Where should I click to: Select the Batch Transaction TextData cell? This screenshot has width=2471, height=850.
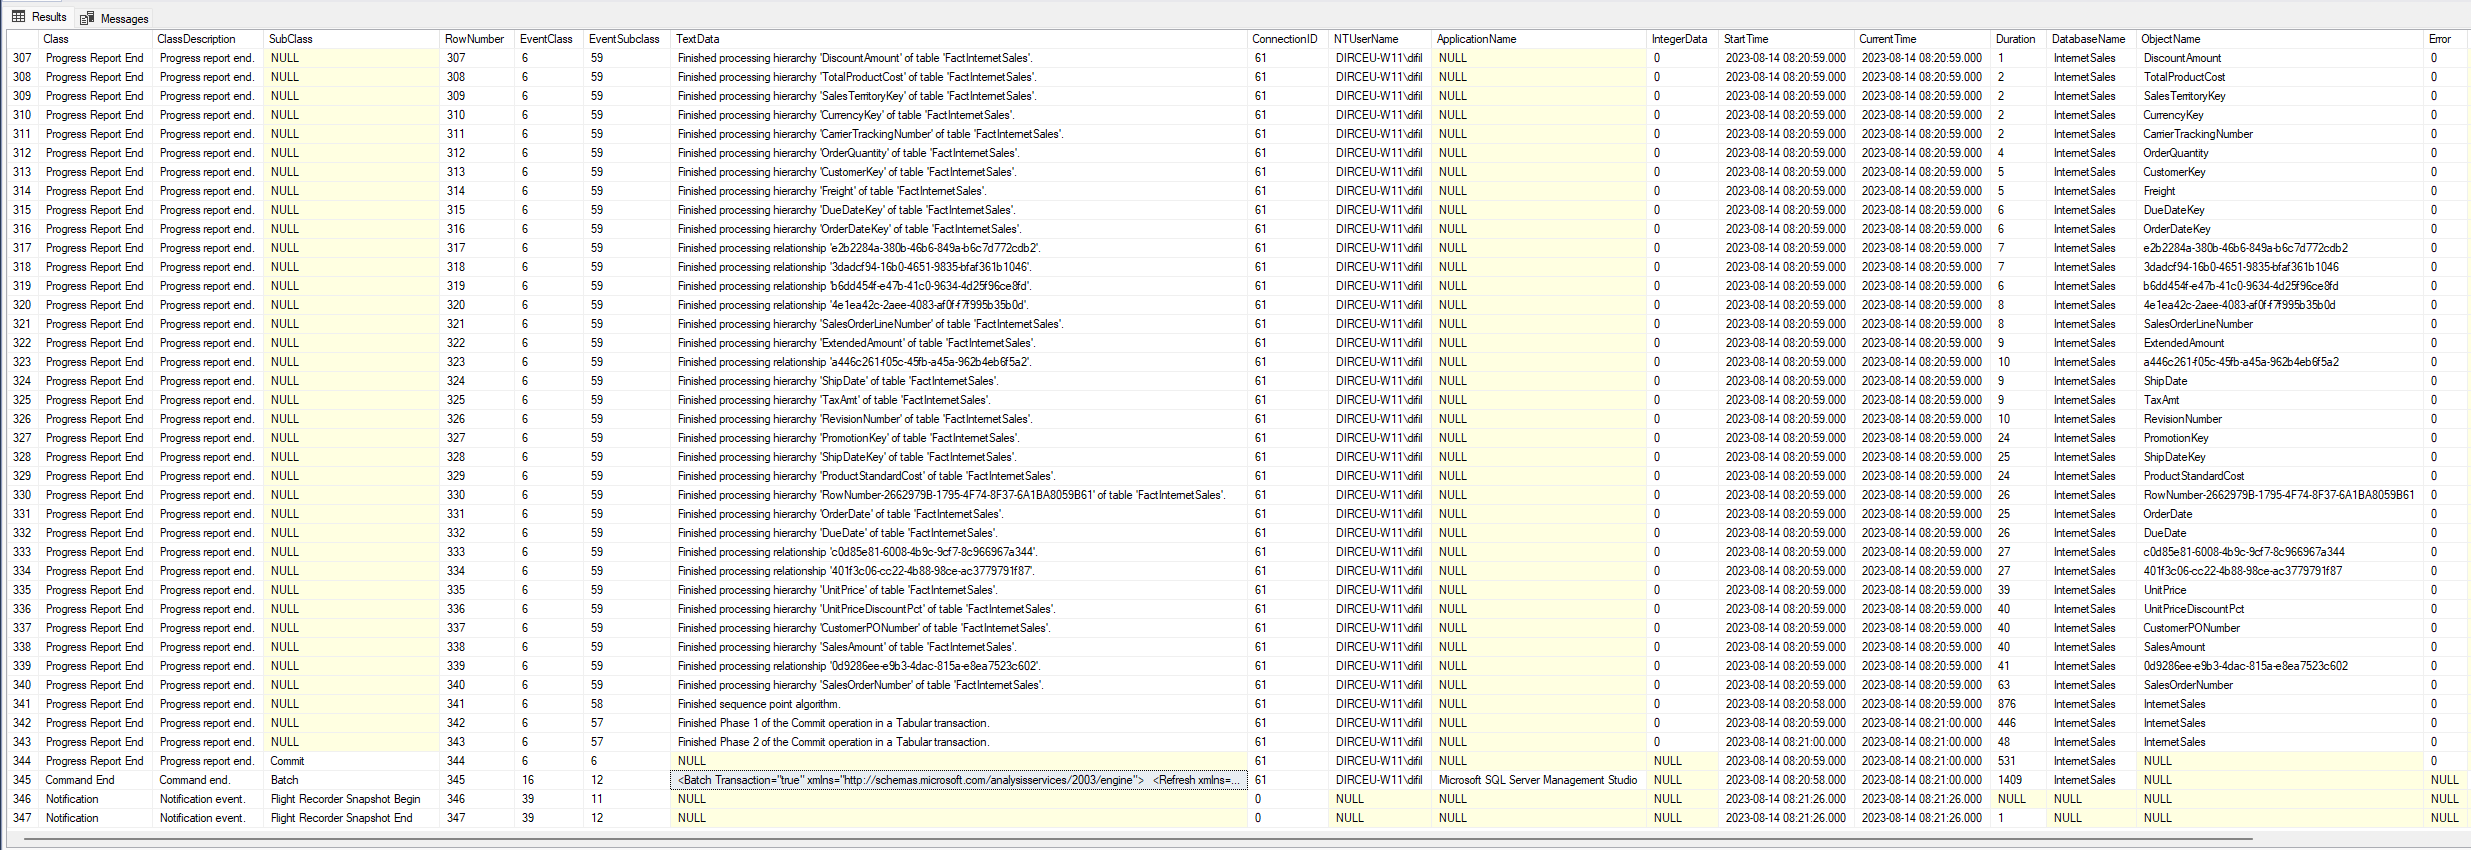(x=957, y=780)
